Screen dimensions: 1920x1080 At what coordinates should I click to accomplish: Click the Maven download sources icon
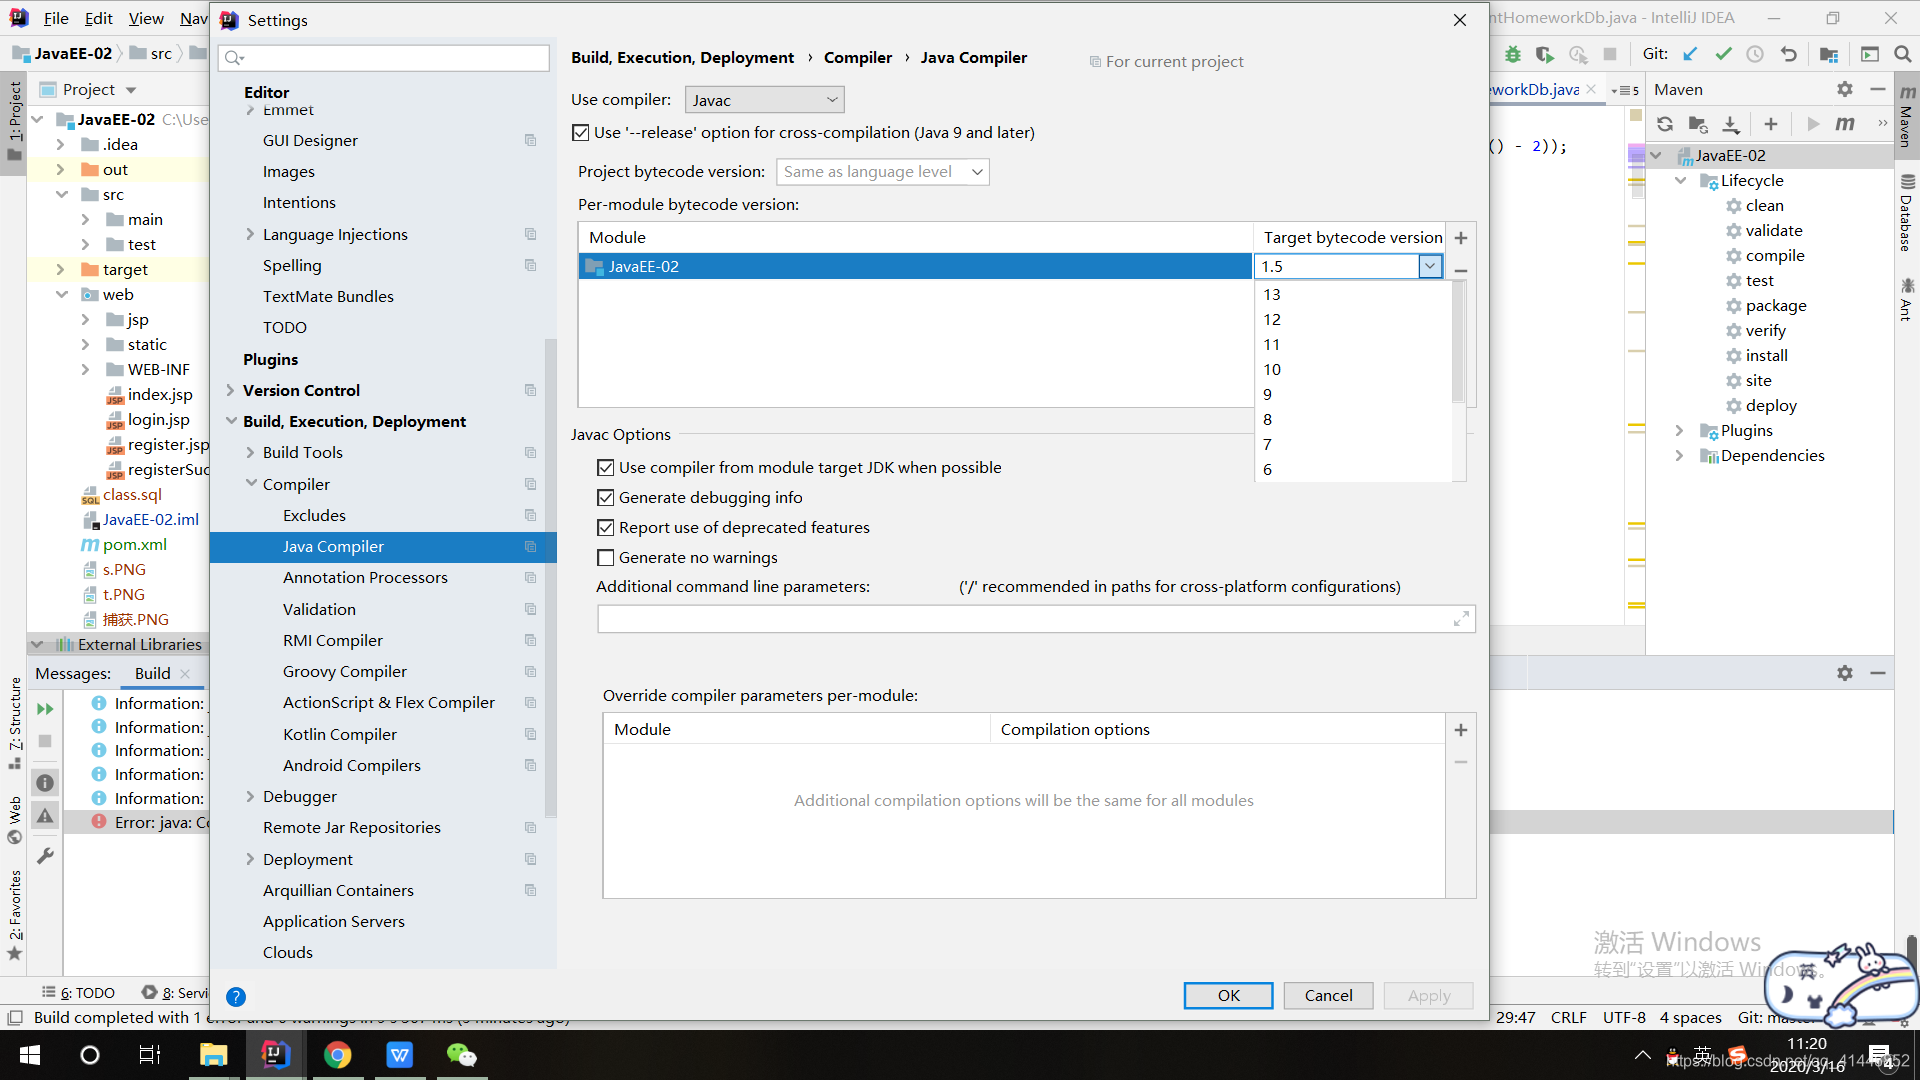coord(1731,124)
